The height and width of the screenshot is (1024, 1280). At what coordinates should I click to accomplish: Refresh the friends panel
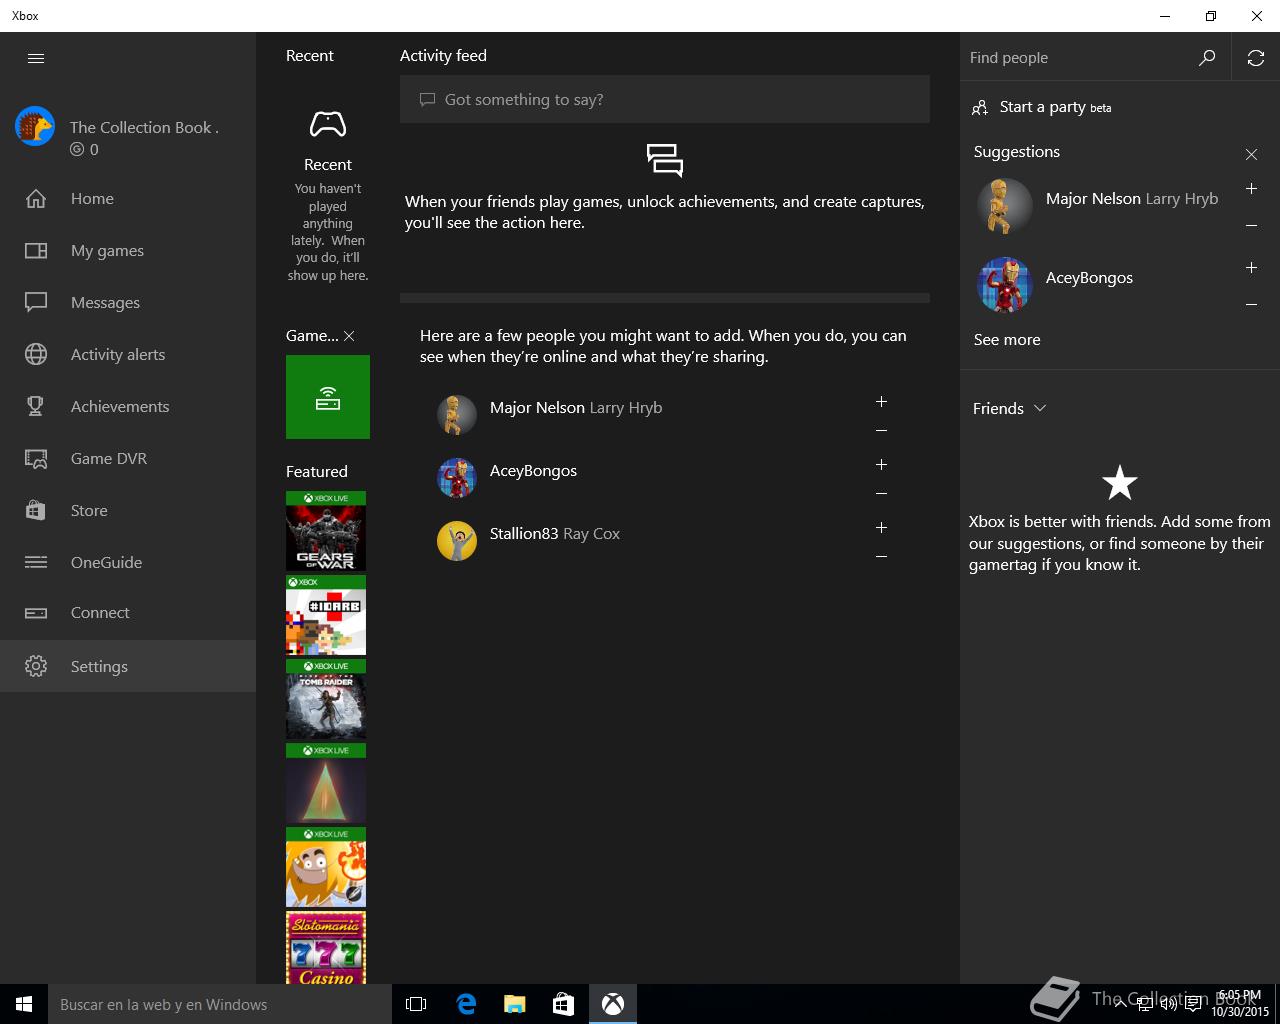click(x=1256, y=58)
